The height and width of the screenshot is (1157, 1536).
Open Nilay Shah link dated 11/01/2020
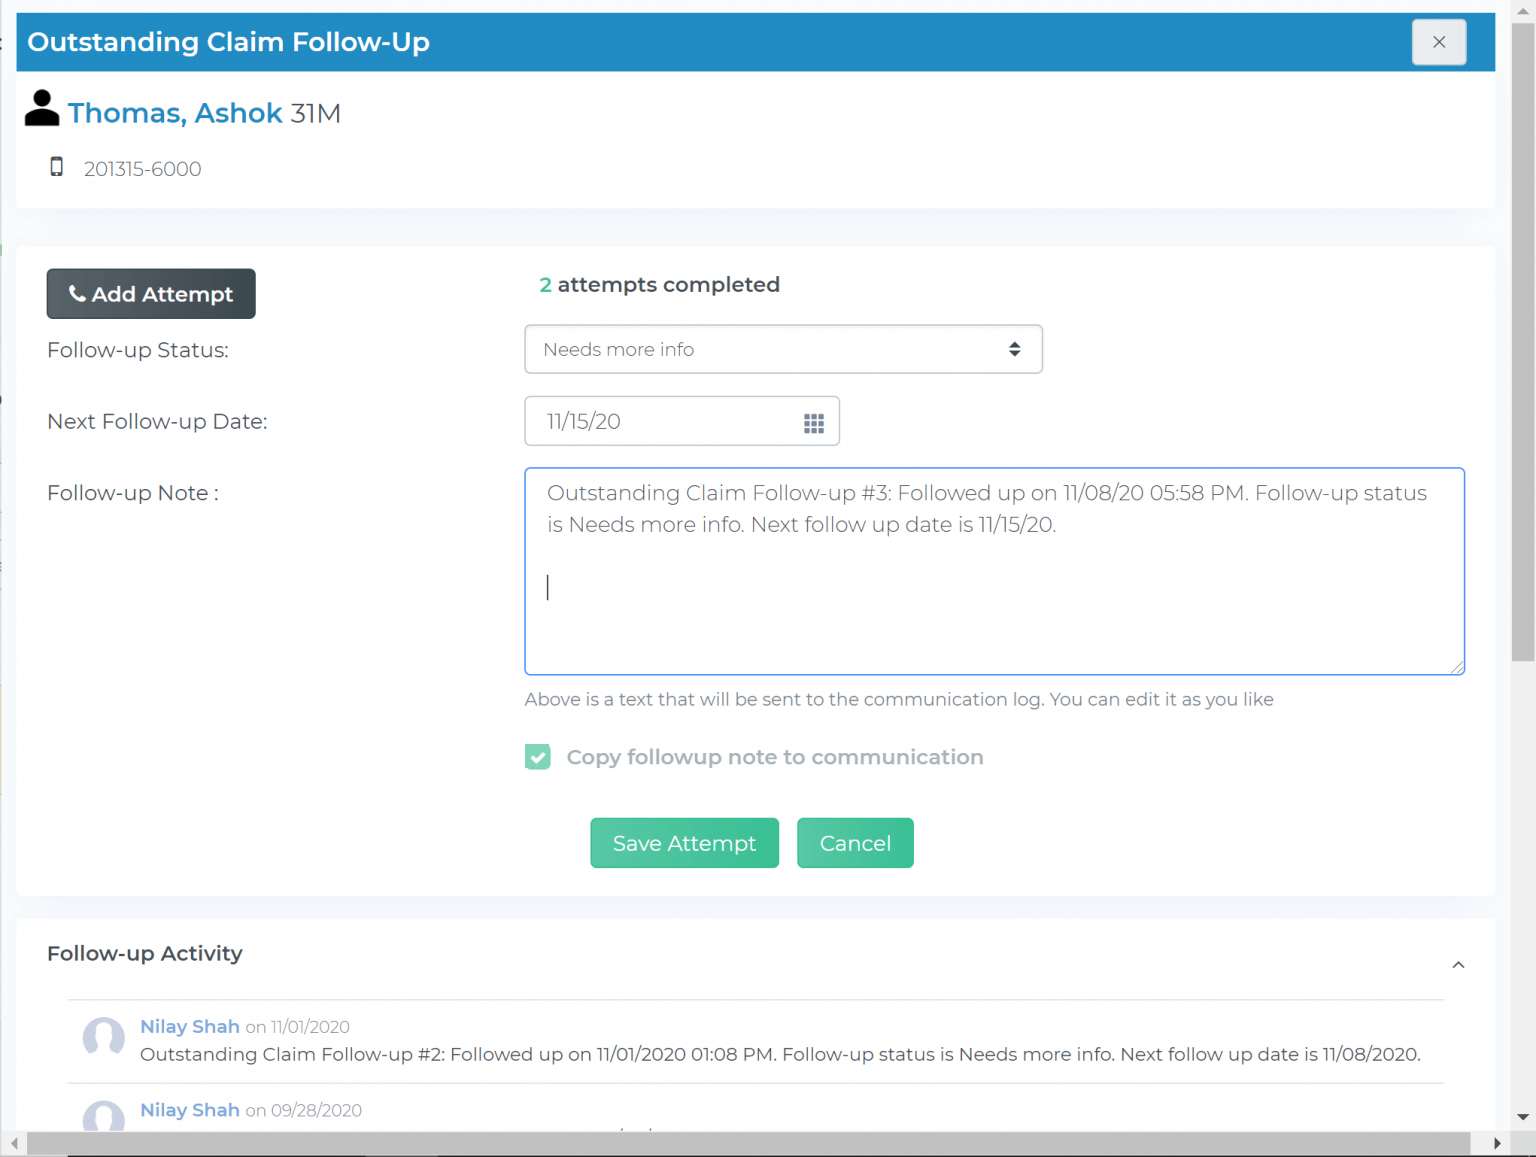point(190,1027)
